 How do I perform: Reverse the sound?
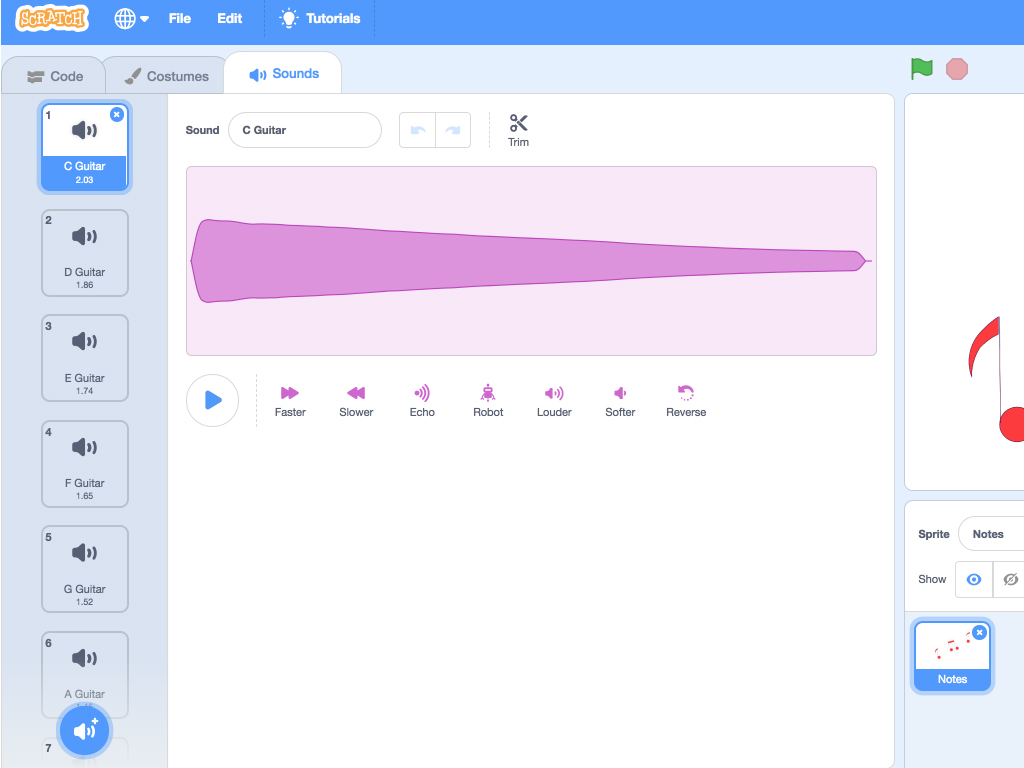pyautogui.click(x=686, y=401)
